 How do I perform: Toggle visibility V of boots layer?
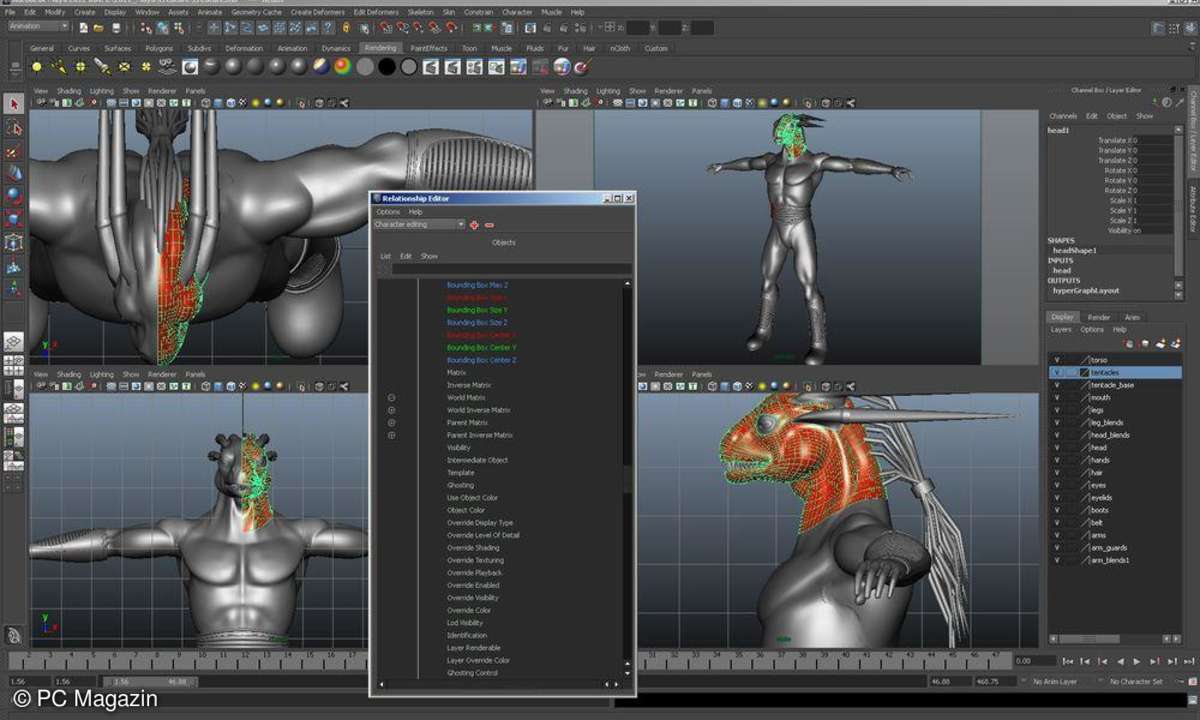tap(1056, 510)
